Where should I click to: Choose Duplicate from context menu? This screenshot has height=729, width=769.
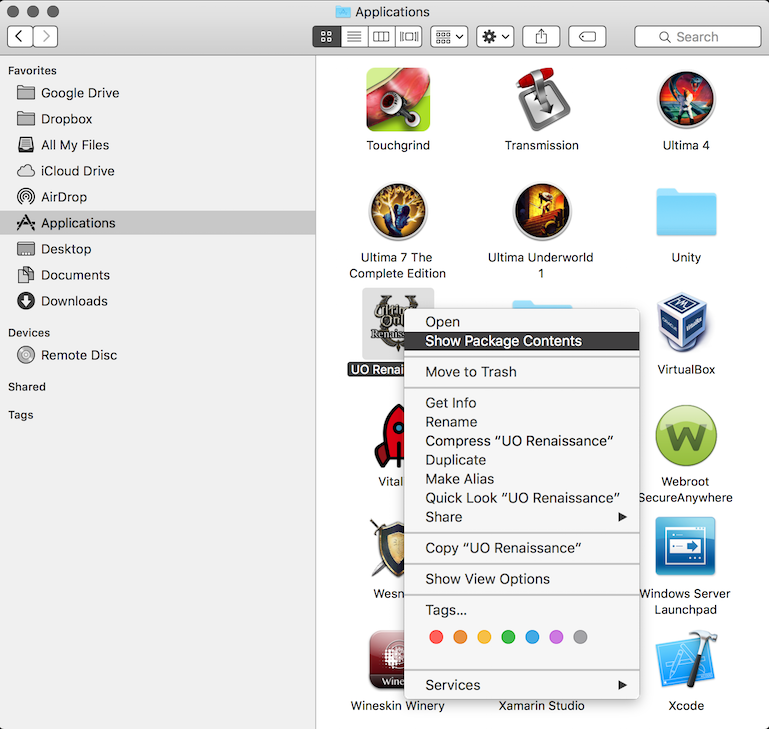click(x=521, y=460)
